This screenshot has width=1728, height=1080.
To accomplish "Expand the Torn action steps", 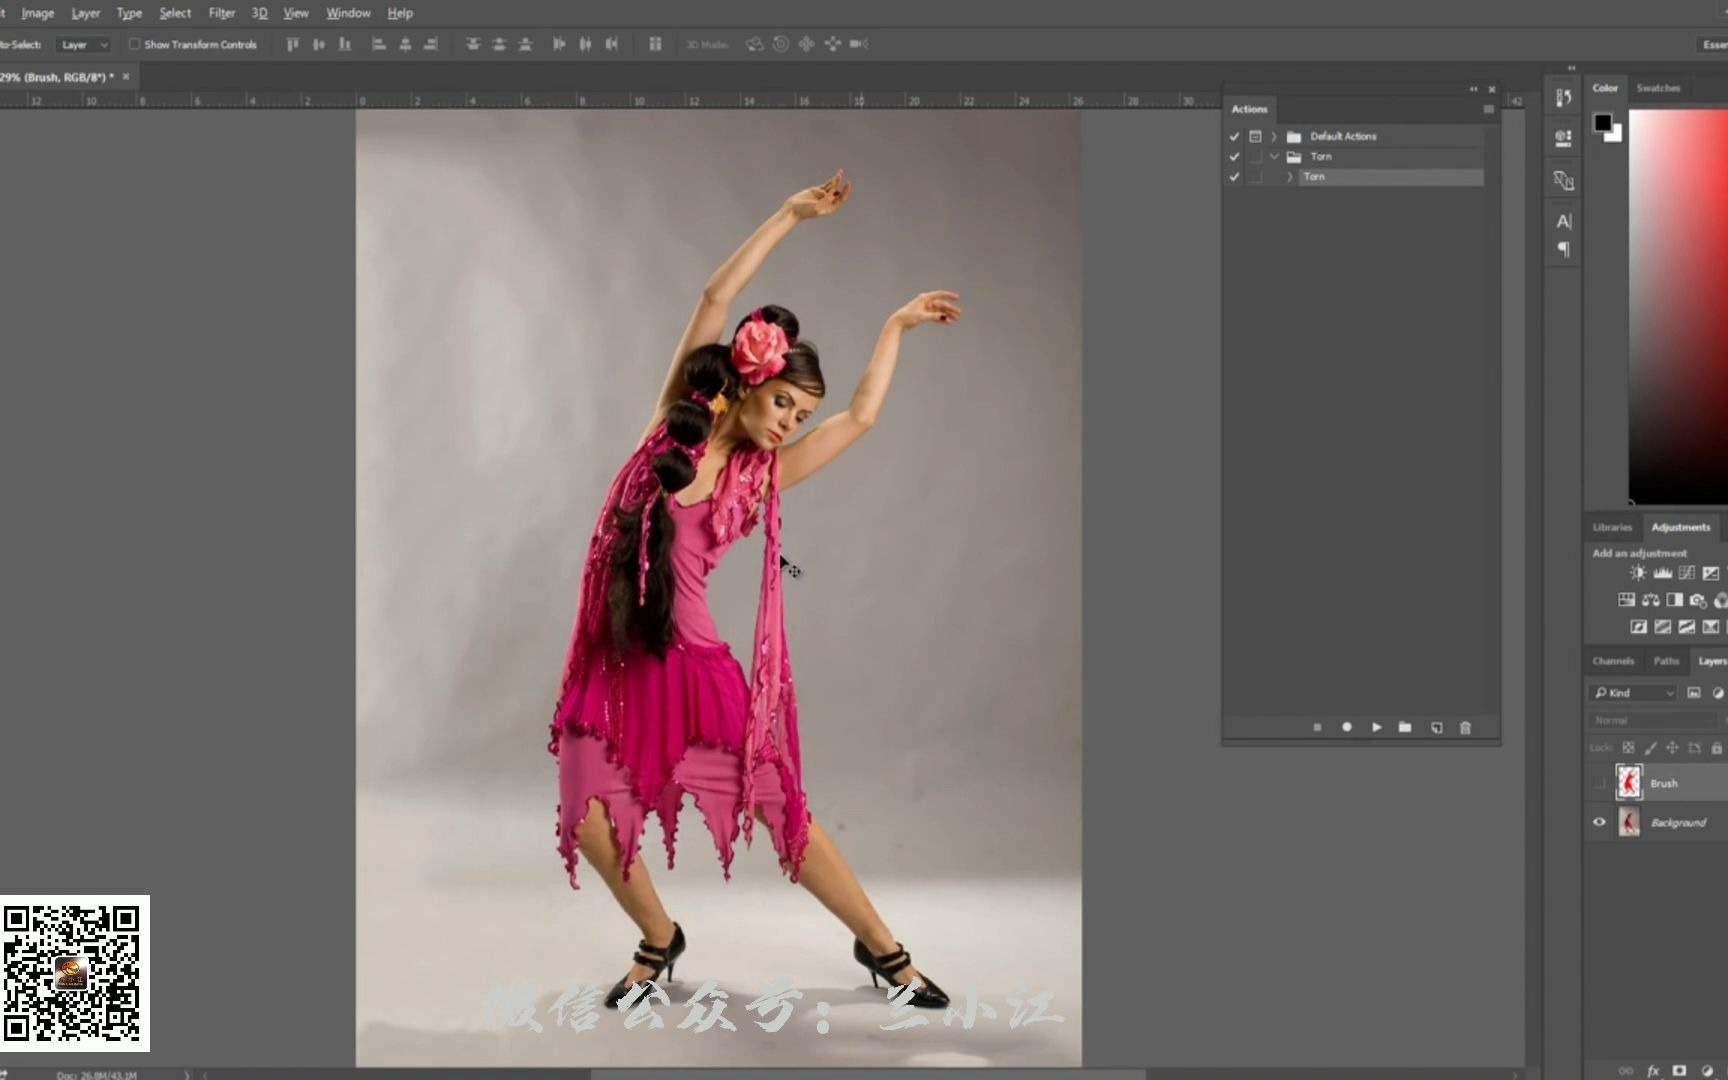I will (x=1290, y=177).
